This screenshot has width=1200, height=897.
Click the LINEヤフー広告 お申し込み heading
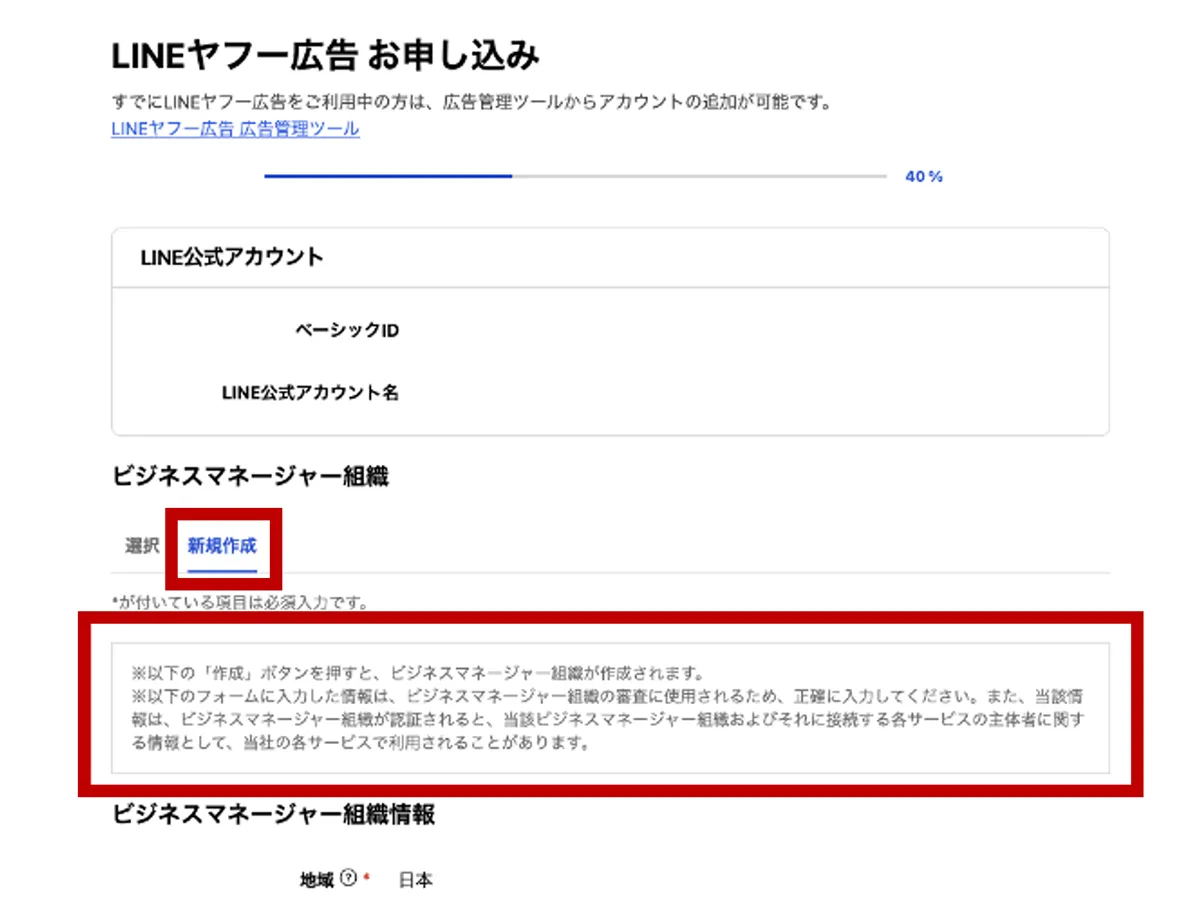326,56
